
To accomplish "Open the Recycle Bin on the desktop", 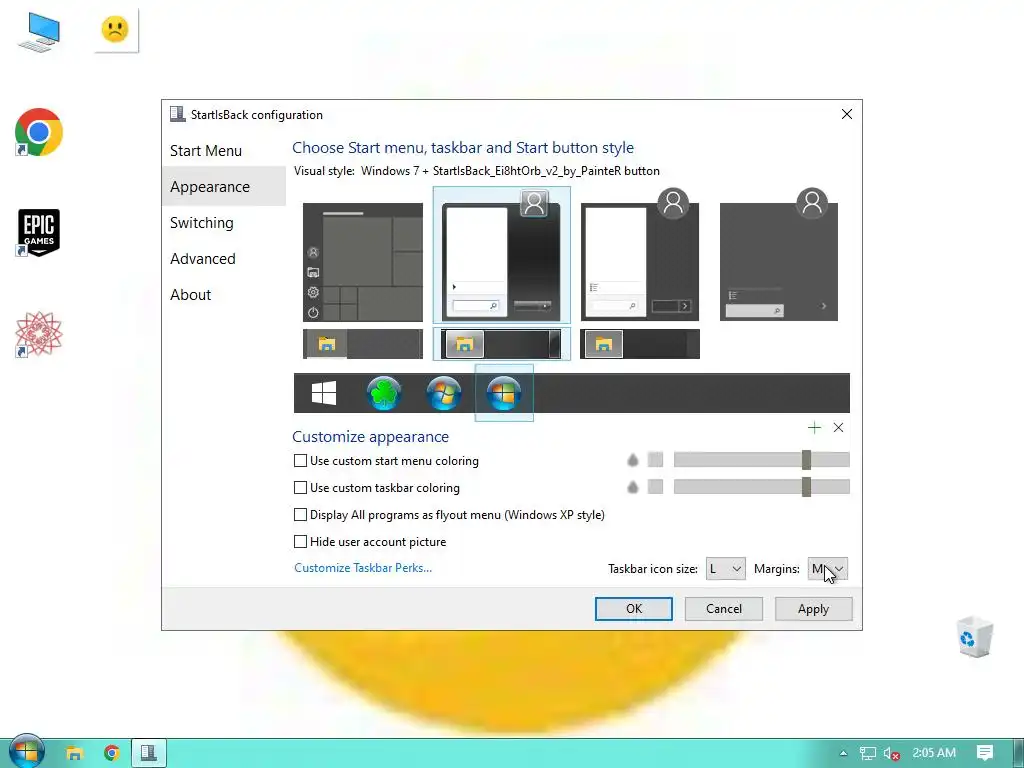I will point(976,636).
